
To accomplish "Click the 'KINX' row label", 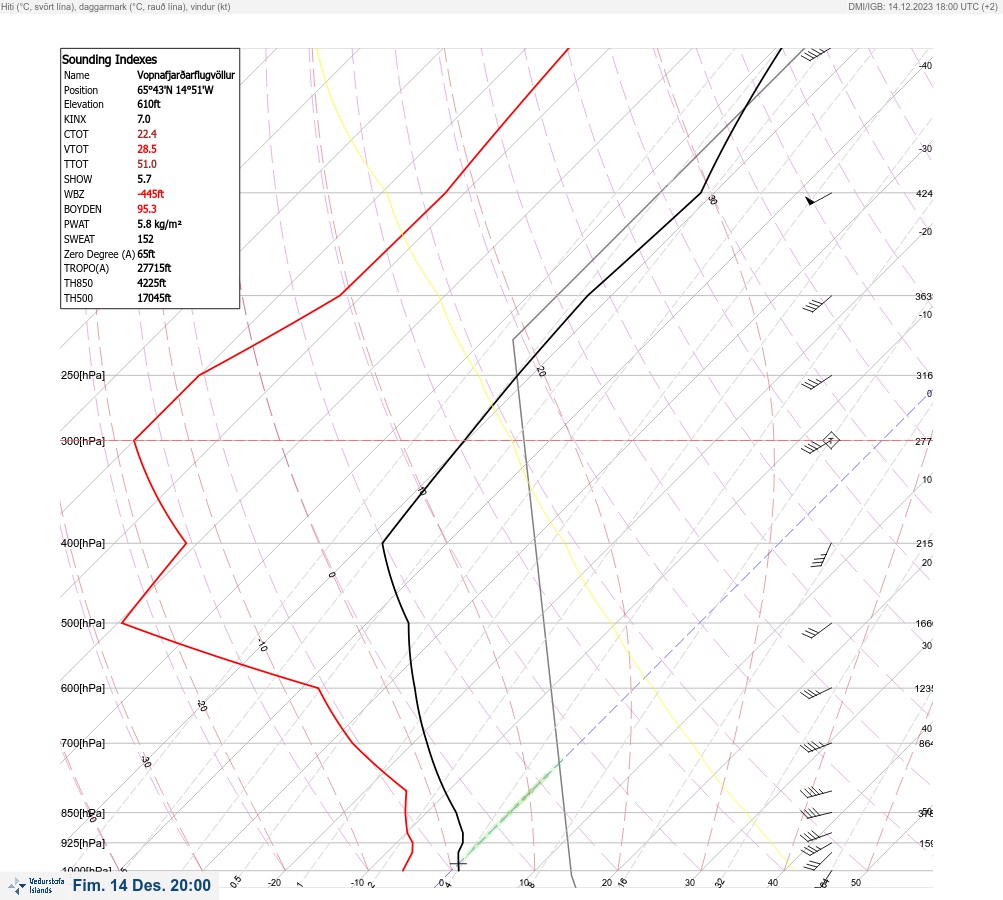I will pos(75,119).
